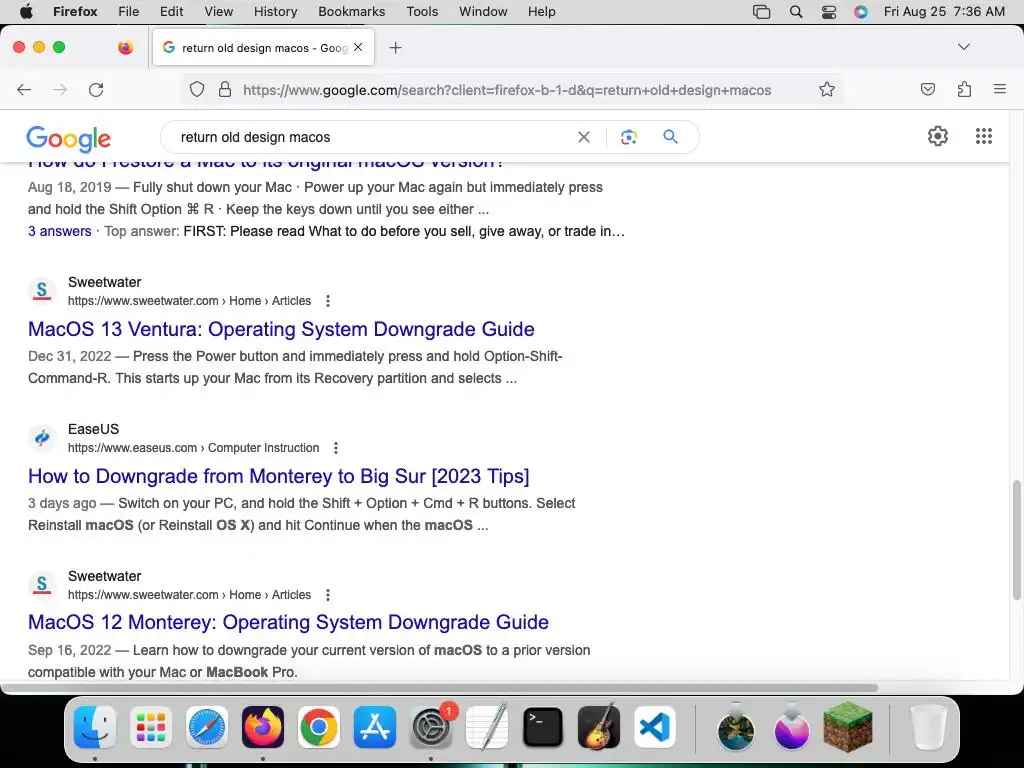Open options for Sweetwater Ventura result
Screen dimensions: 1024x768
coord(328,301)
